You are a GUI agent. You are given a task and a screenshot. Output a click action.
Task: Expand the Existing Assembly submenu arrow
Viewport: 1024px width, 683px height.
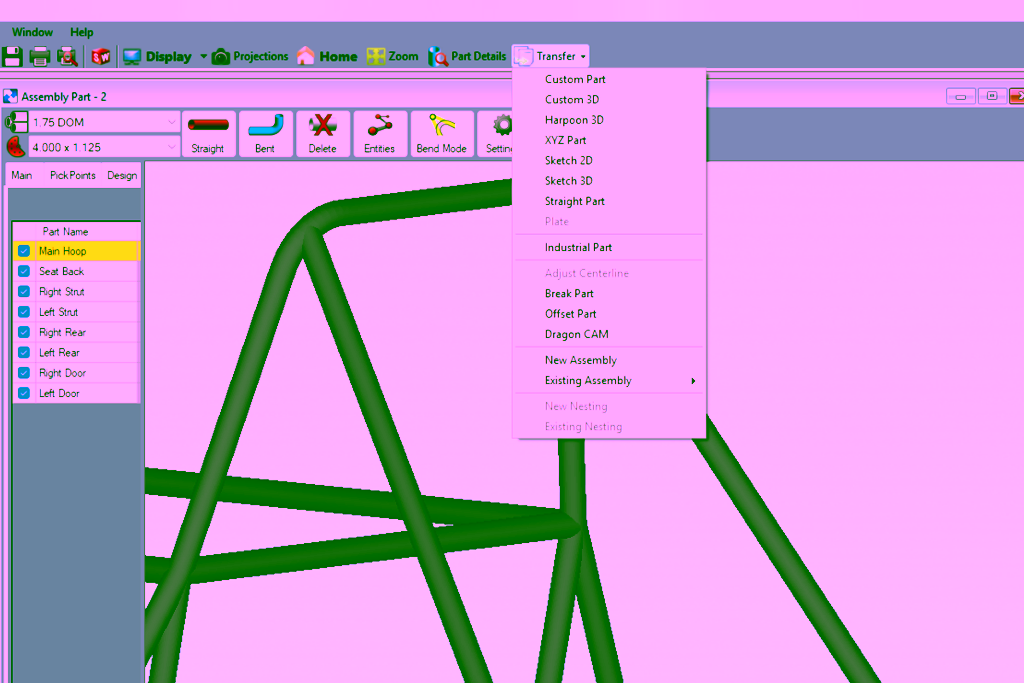pos(693,381)
